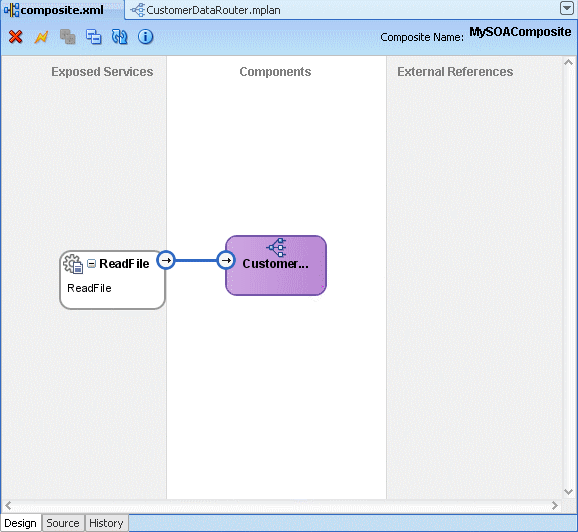Viewport: 578px width, 532px height.
Task: Click the blue overlapping windows toolbar icon
Action: [94, 37]
